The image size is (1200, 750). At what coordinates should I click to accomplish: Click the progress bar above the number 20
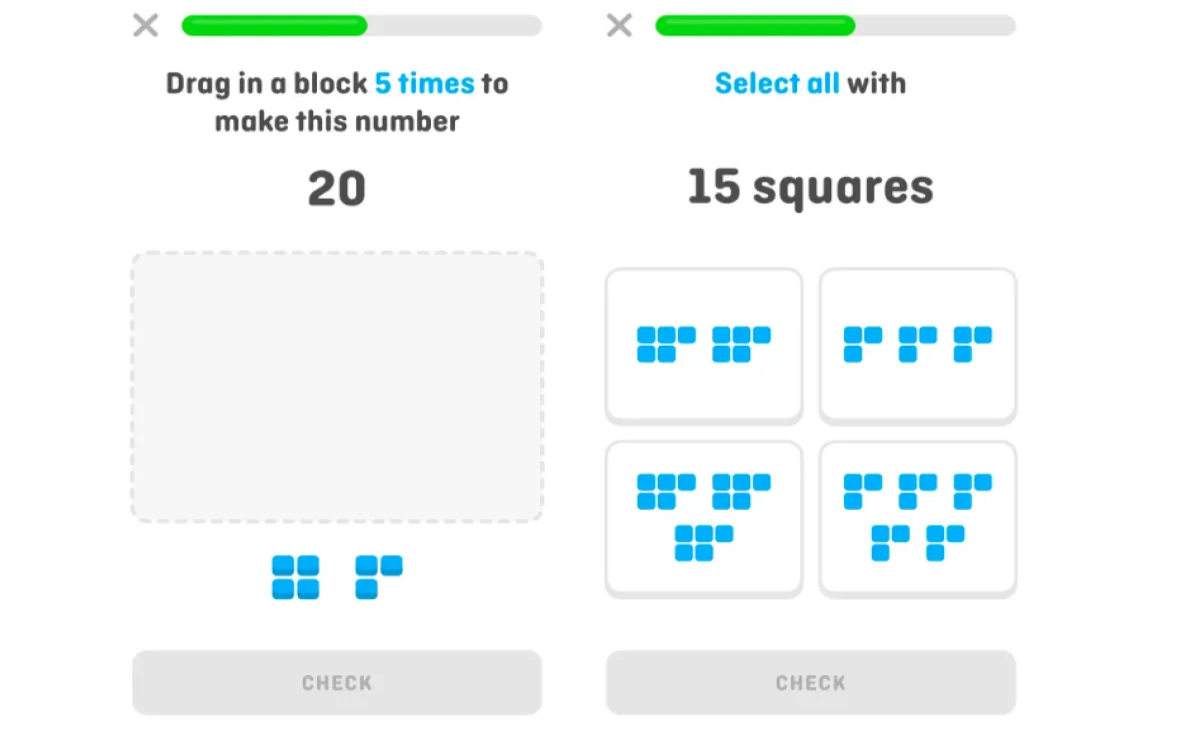pos(361,26)
